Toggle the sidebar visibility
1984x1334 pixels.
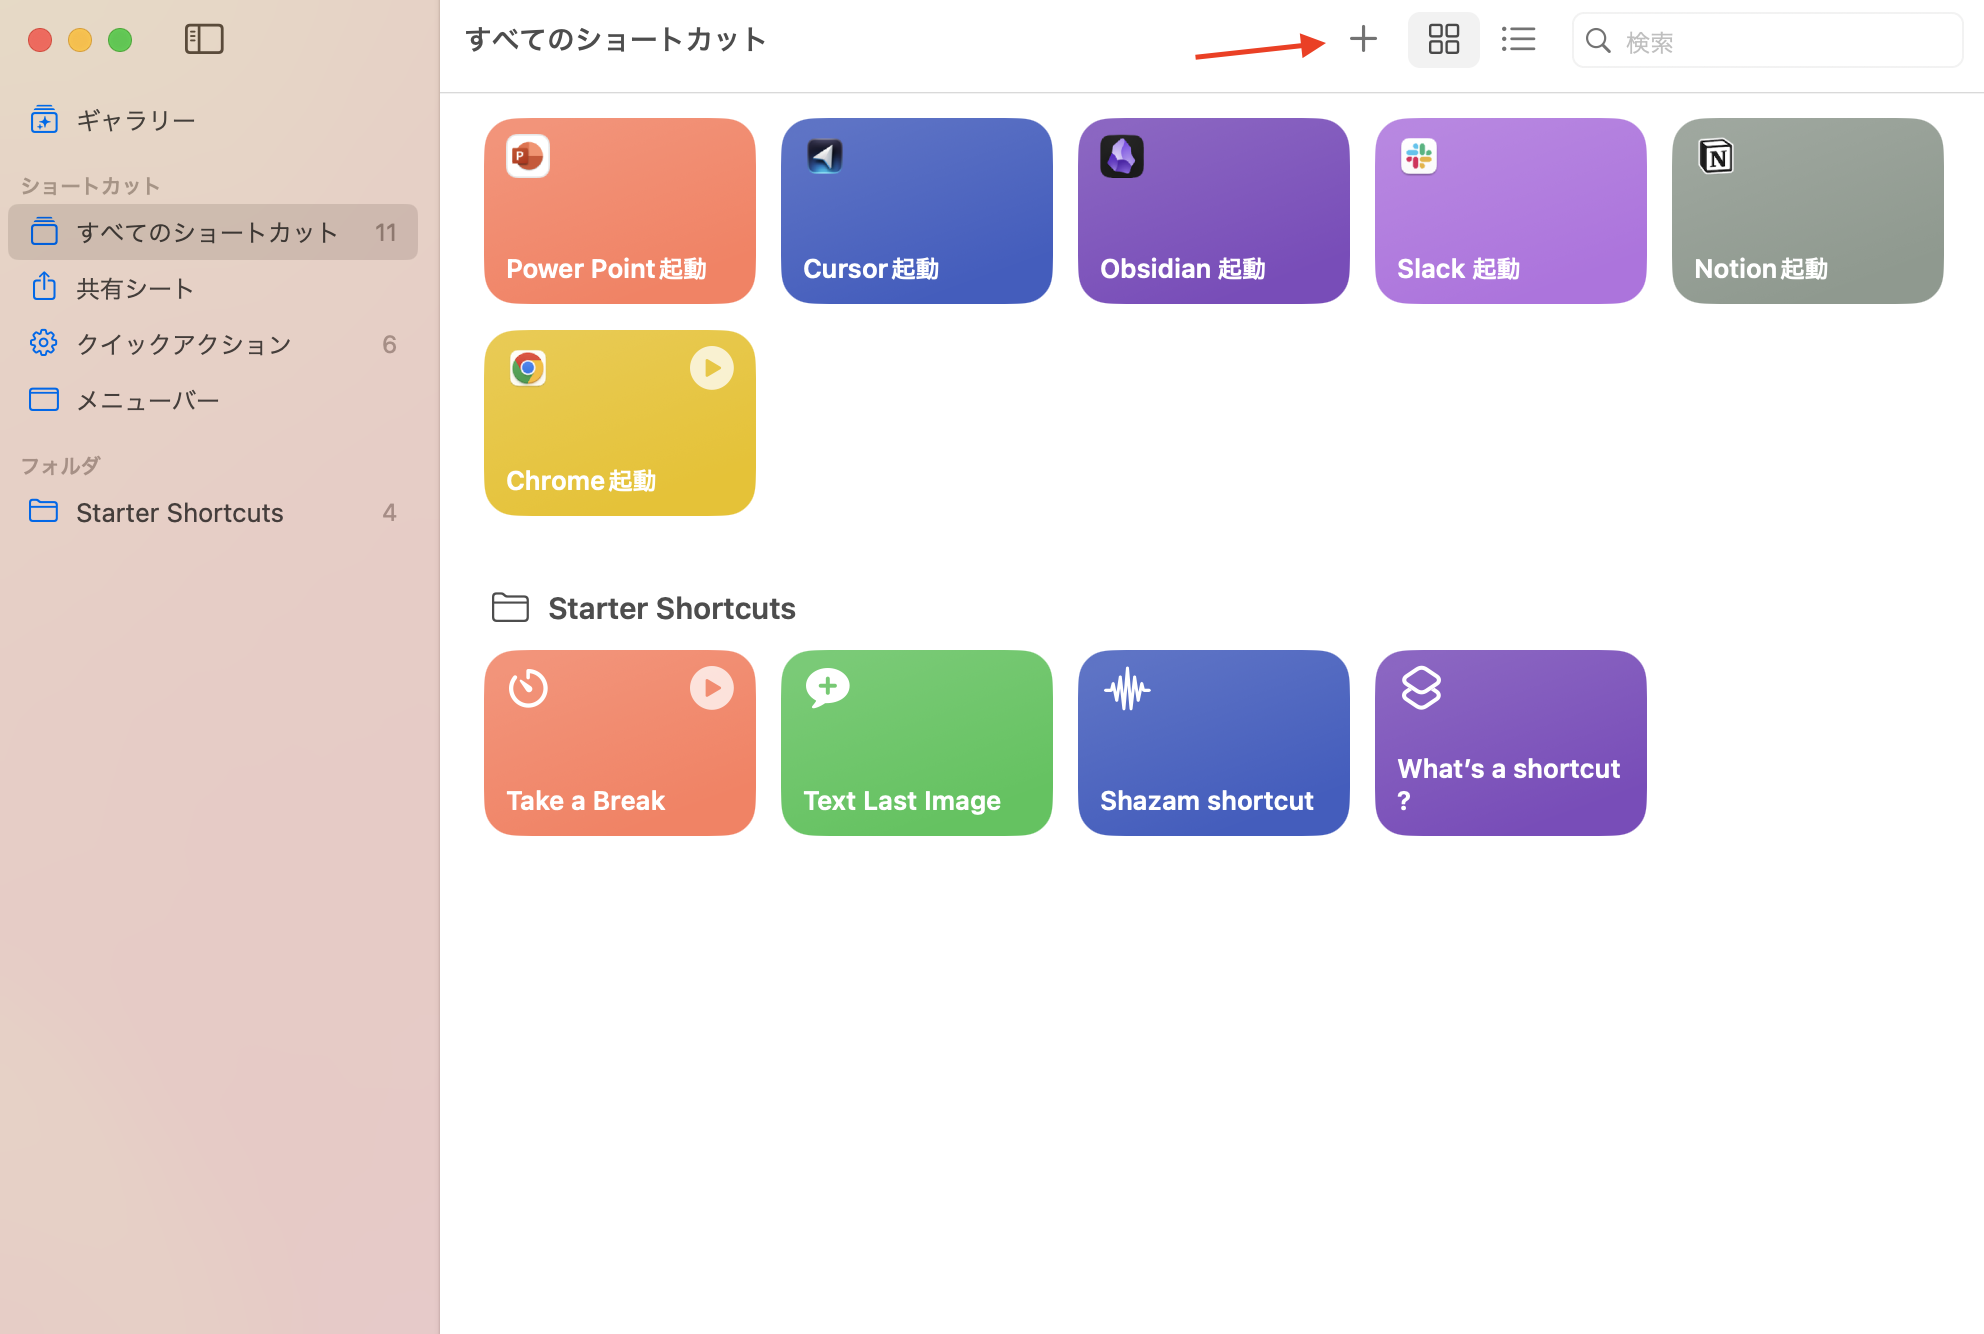tap(204, 40)
